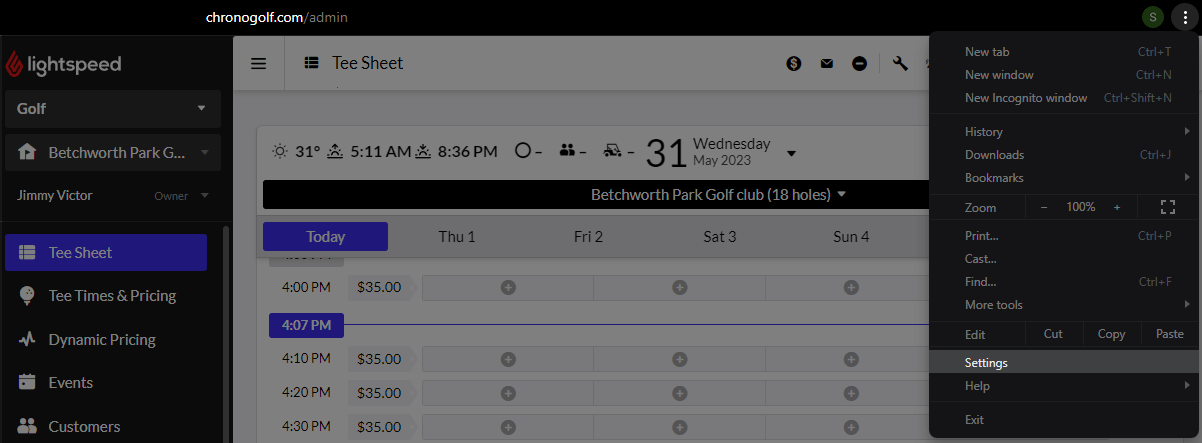Open the wrench tools icon
This screenshot has width=1202, height=443.
[x=900, y=63]
